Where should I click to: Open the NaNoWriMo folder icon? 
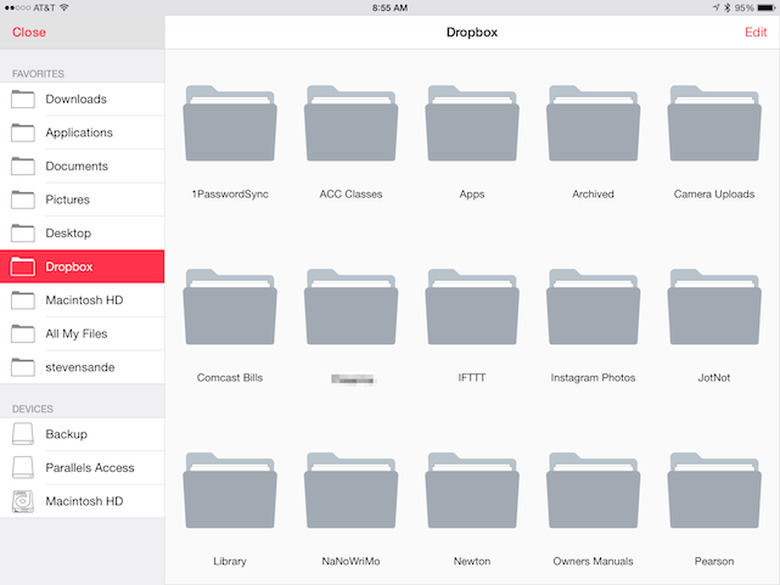[x=351, y=490]
